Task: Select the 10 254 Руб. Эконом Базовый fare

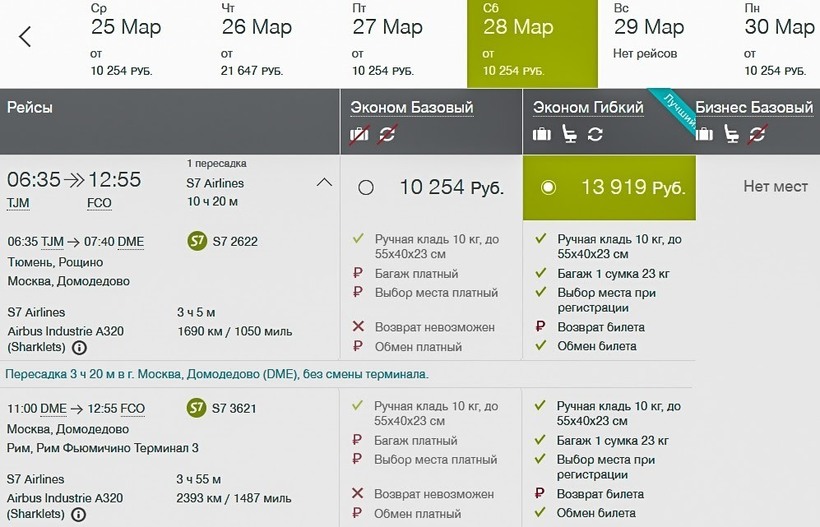Action: click(x=366, y=187)
